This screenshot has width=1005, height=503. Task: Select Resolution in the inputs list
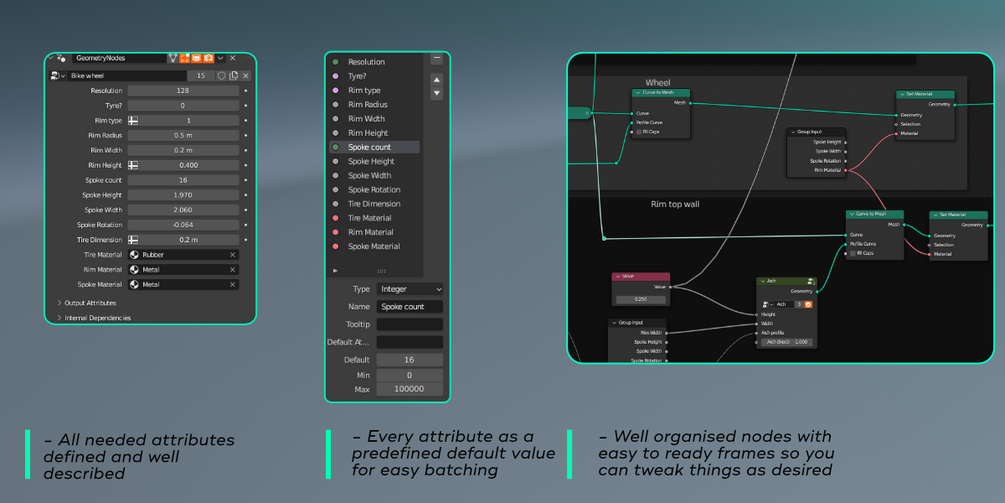tap(374, 62)
